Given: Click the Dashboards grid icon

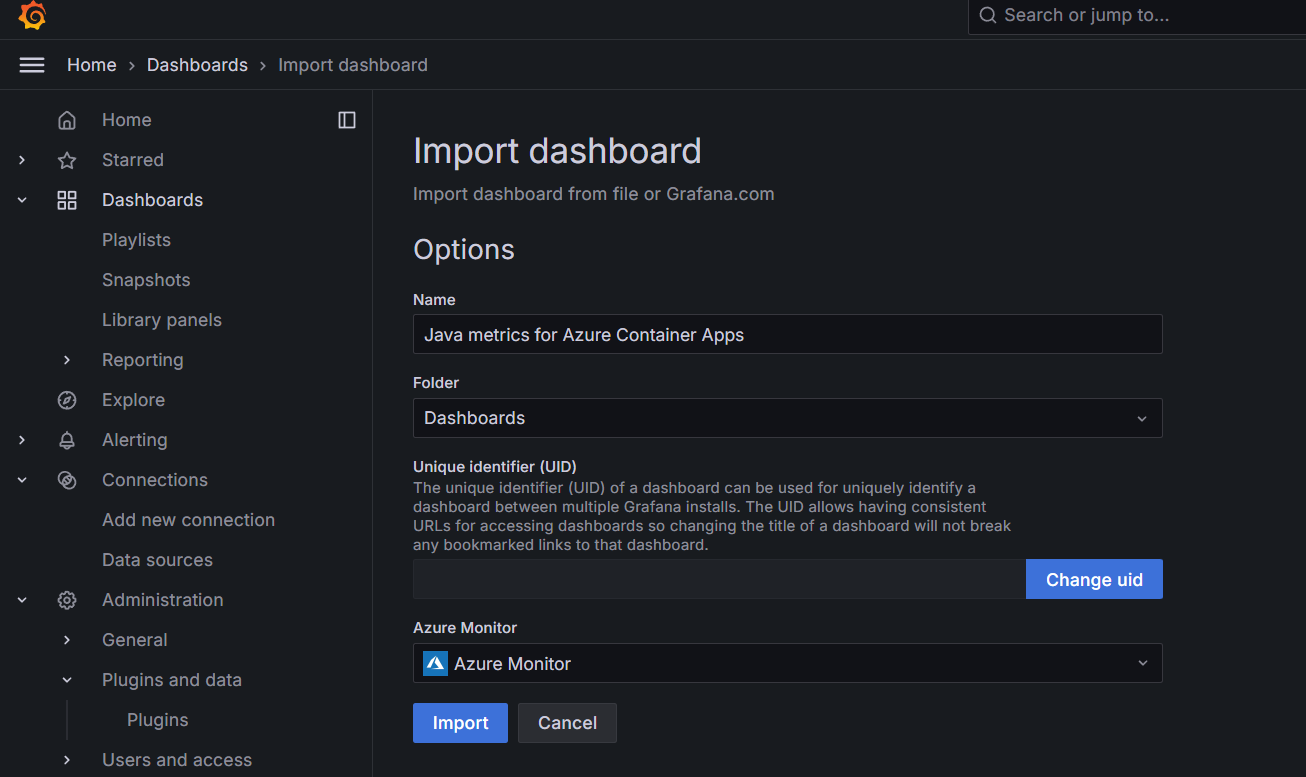Looking at the screenshot, I should (x=67, y=199).
